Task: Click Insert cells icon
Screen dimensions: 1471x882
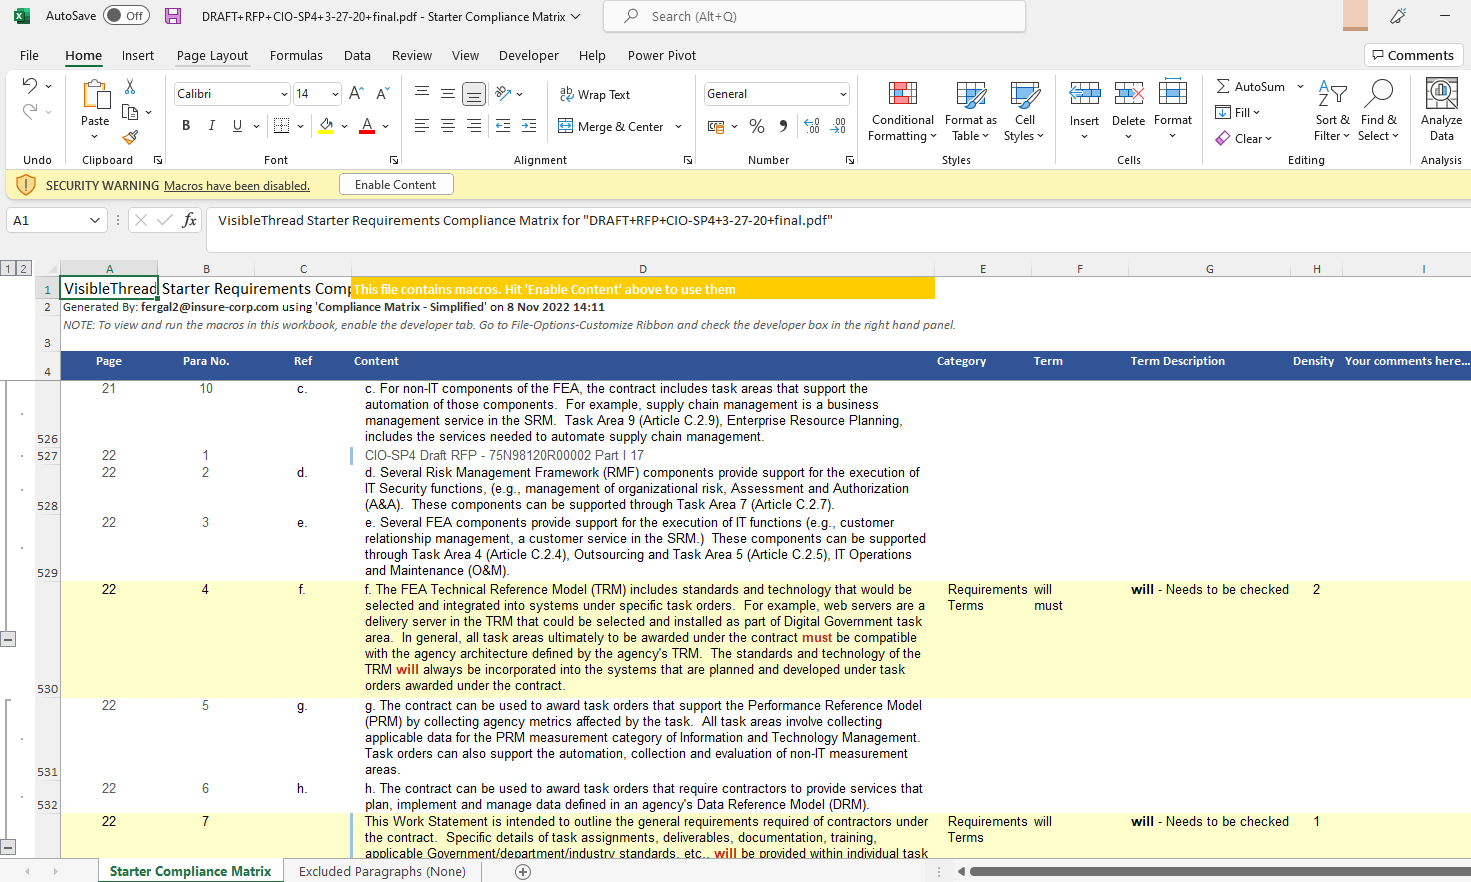Action: click(x=1084, y=94)
